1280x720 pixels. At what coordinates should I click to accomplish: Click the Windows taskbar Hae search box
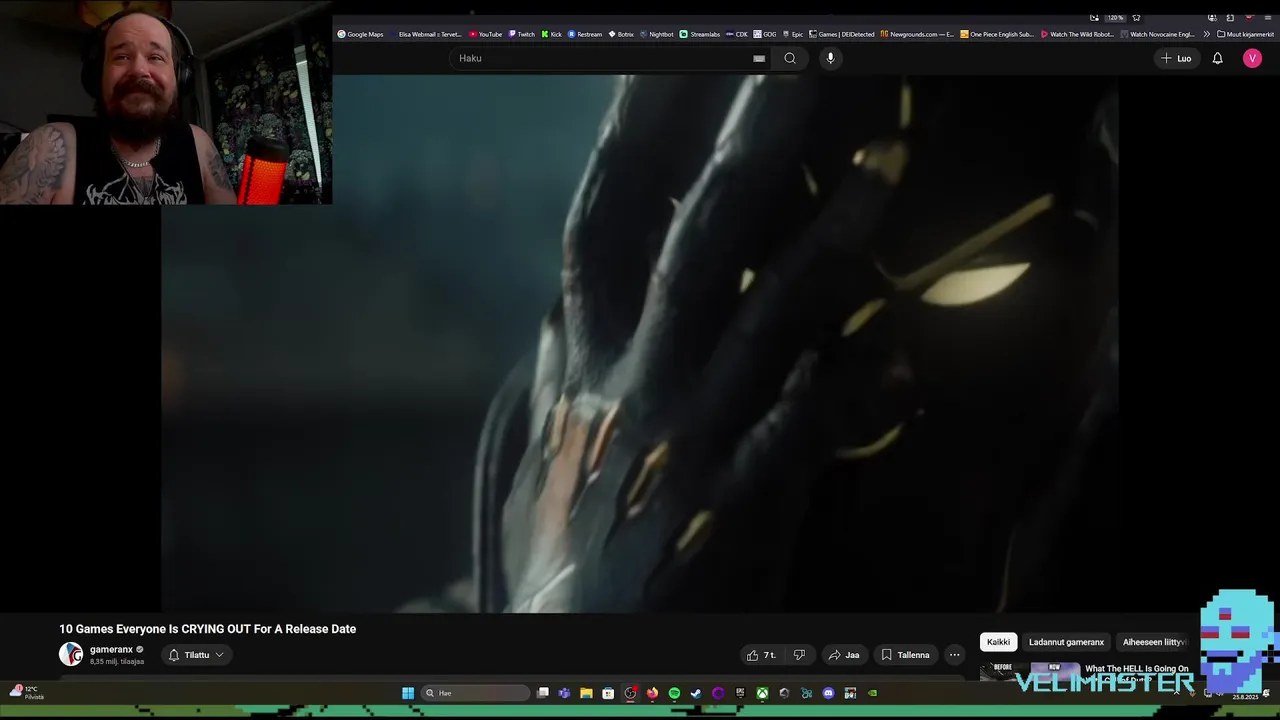coord(476,693)
